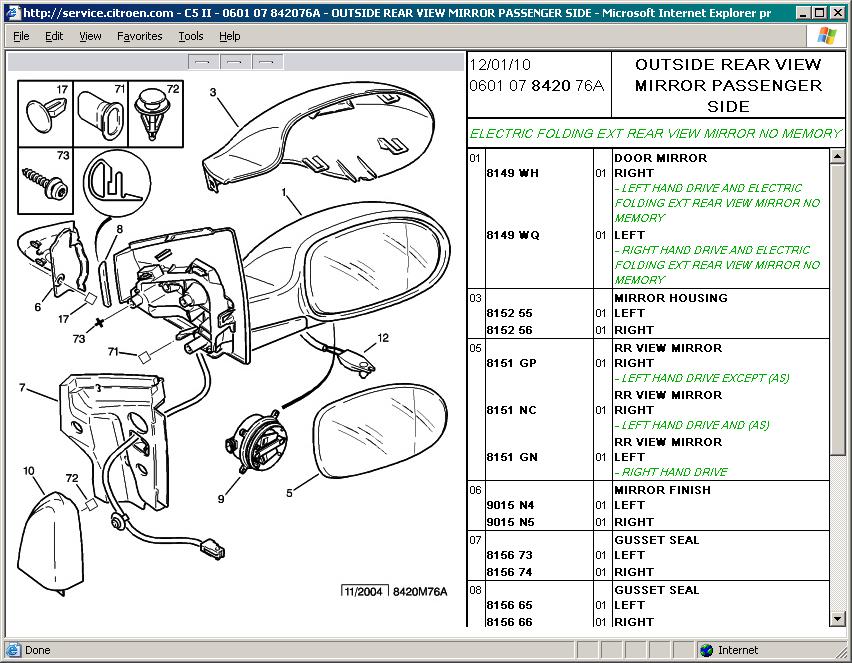Click part number 8152 56
Screen dimensions: 852x663
[x=509, y=330]
